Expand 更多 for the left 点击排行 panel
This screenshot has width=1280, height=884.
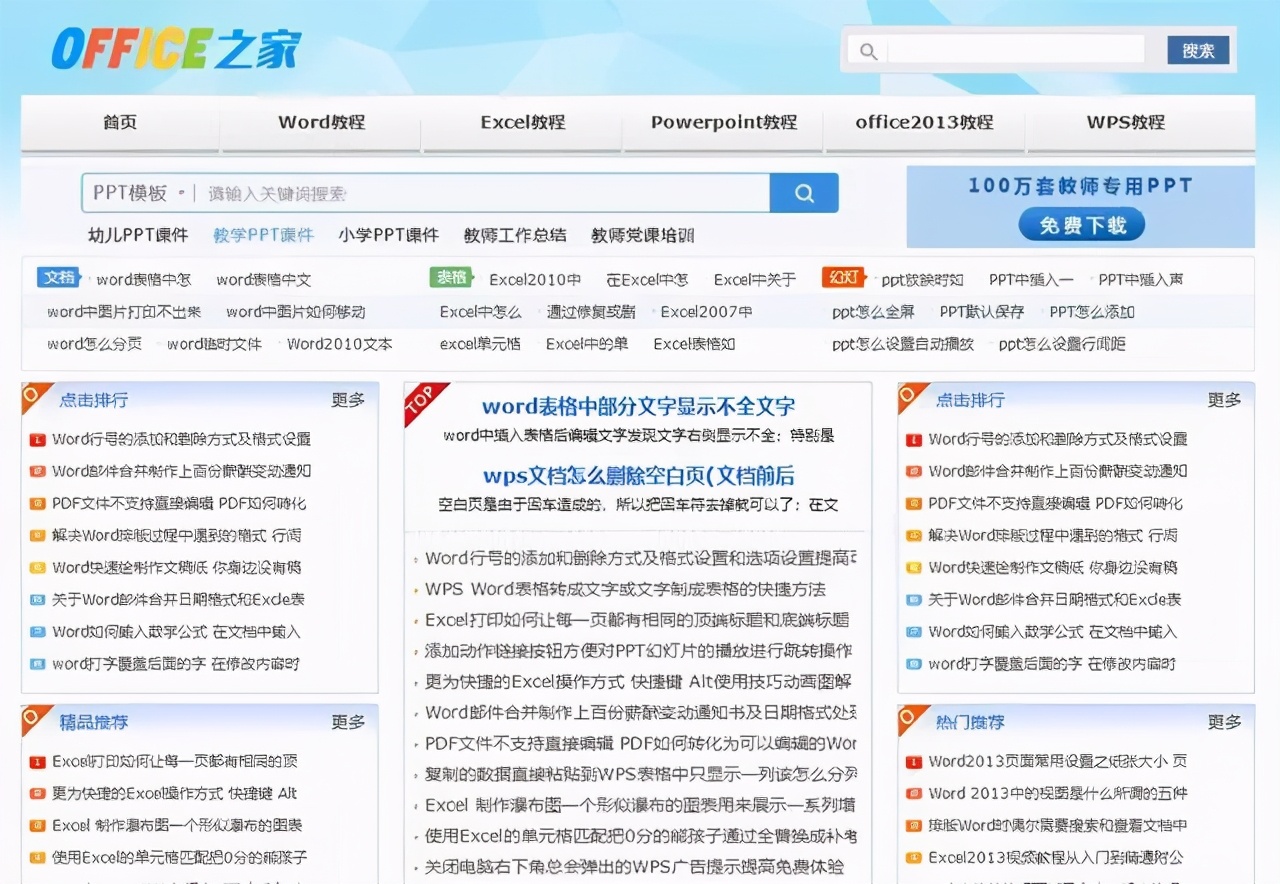(x=347, y=400)
